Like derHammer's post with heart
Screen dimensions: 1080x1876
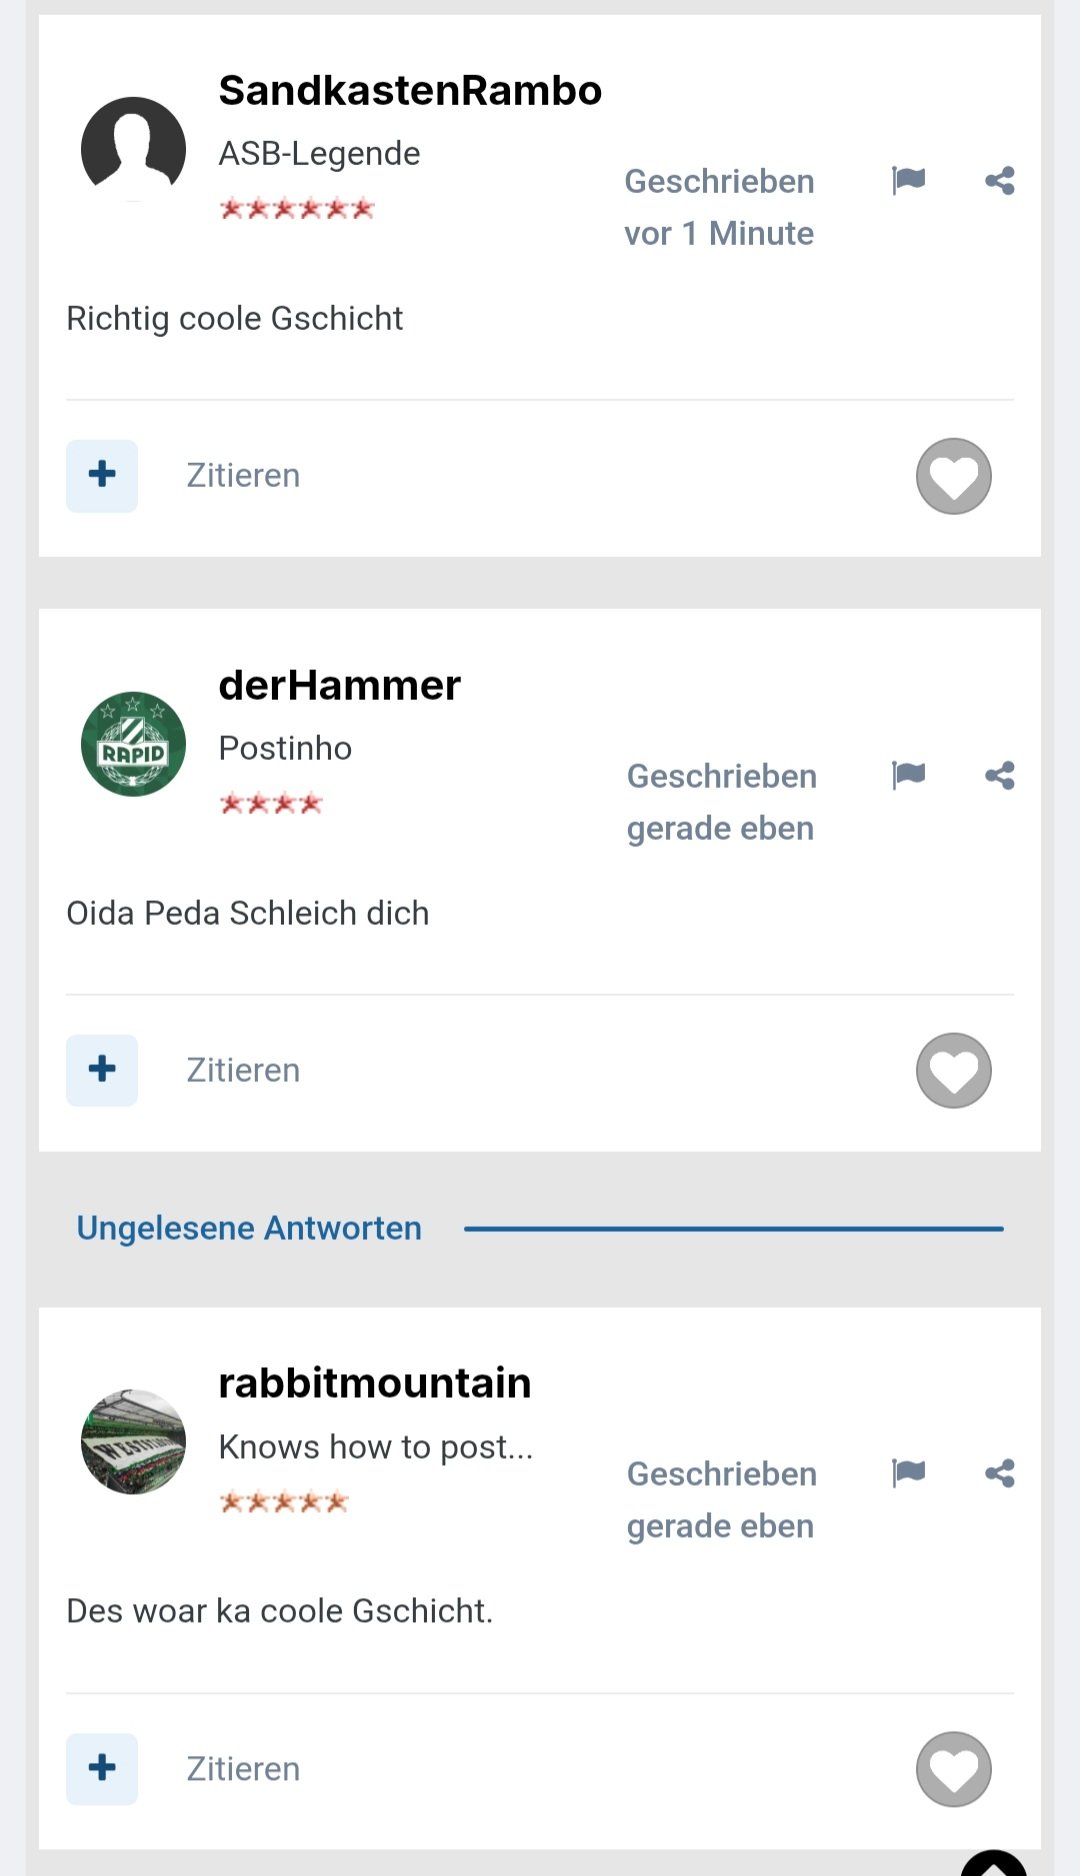[953, 1070]
